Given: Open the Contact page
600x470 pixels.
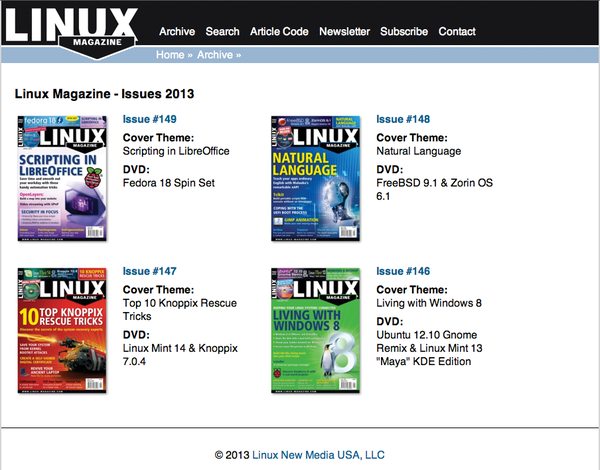Looking at the screenshot, I should [x=457, y=32].
